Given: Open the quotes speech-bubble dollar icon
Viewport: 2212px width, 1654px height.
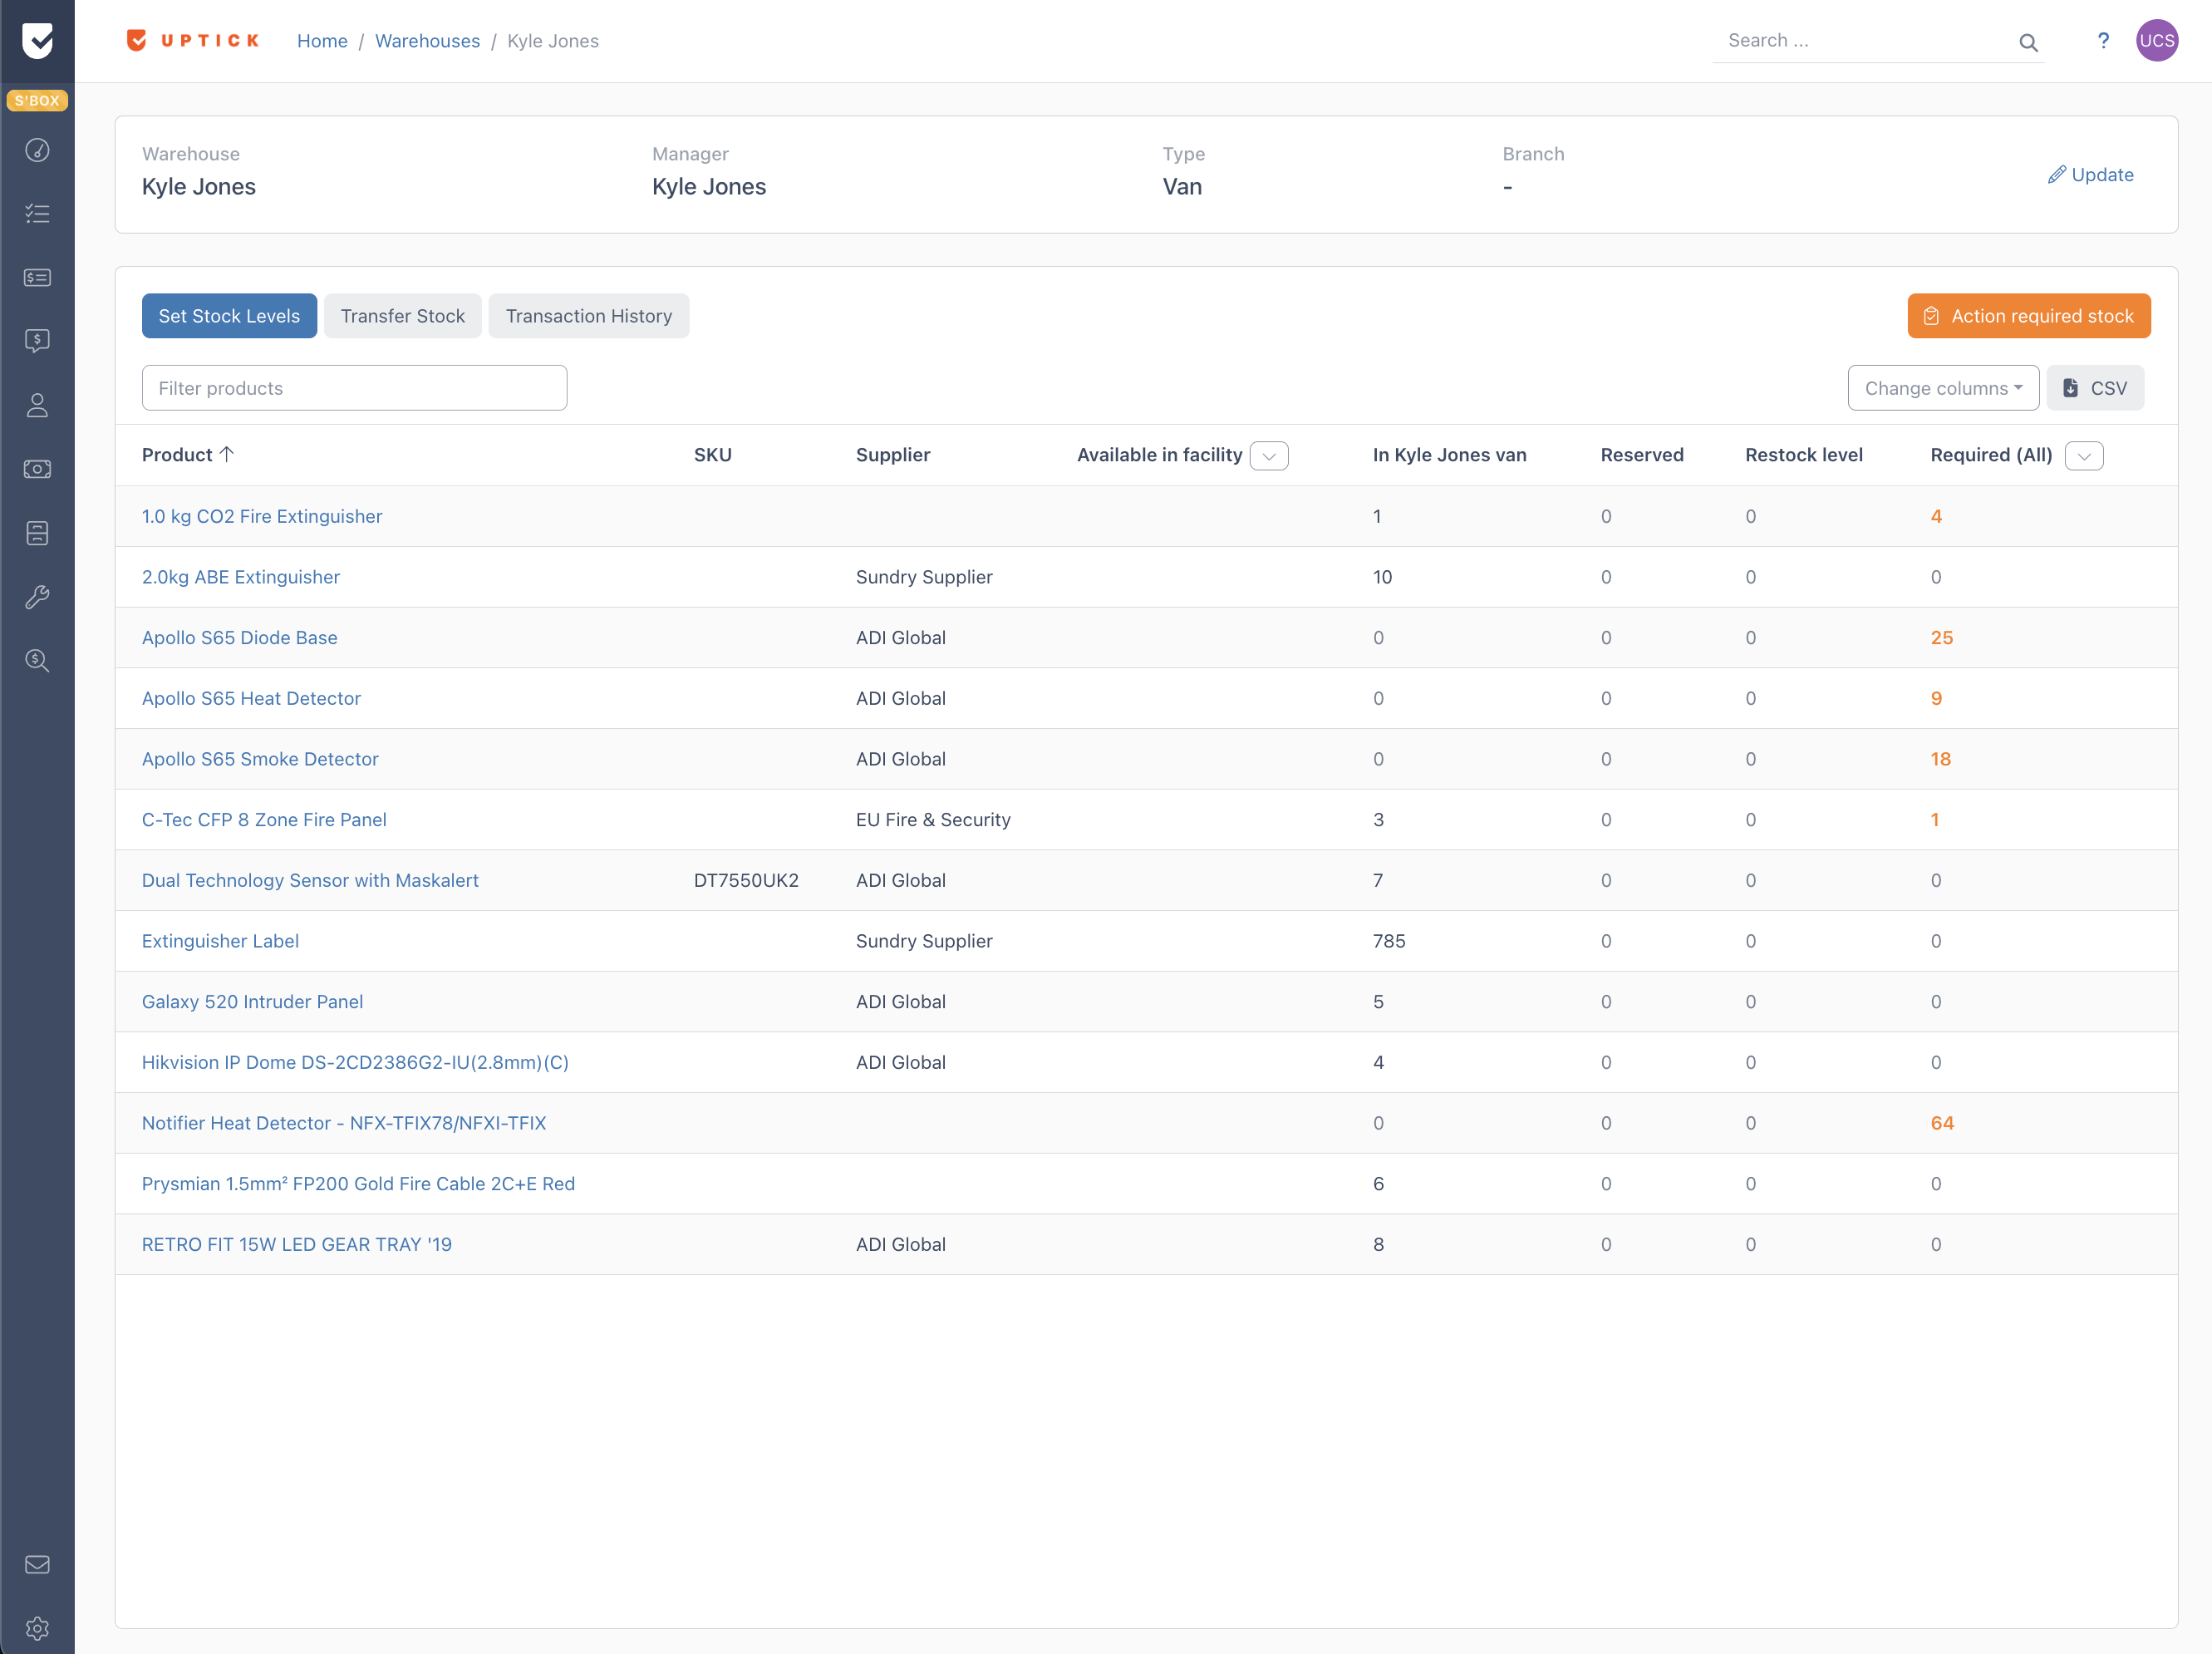Looking at the screenshot, I should pos(37,341).
